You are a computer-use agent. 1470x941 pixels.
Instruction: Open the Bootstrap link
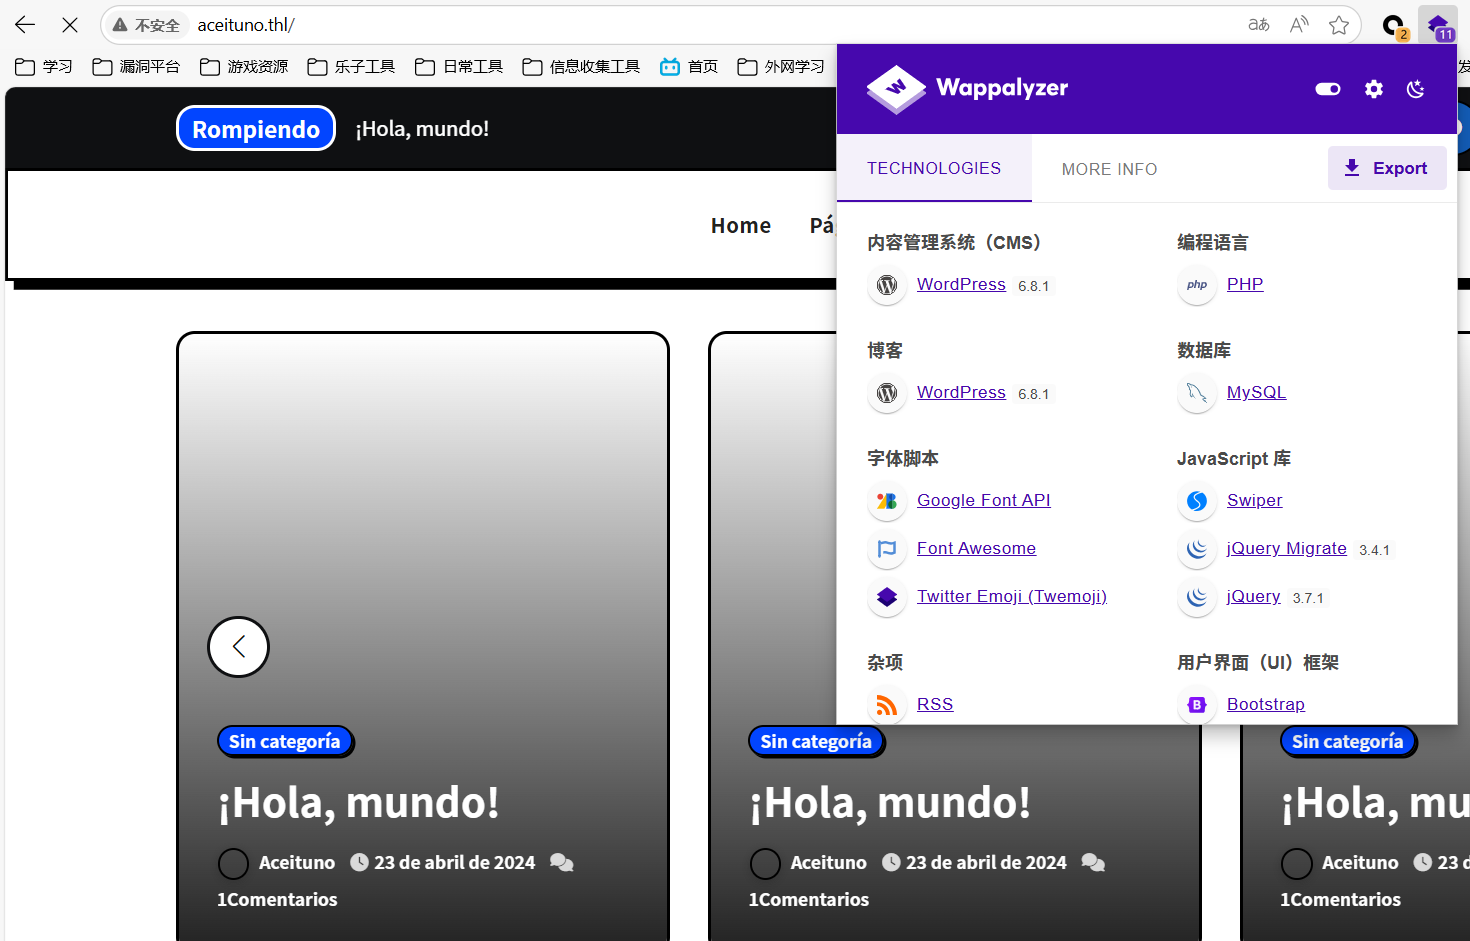pos(1266,704)
